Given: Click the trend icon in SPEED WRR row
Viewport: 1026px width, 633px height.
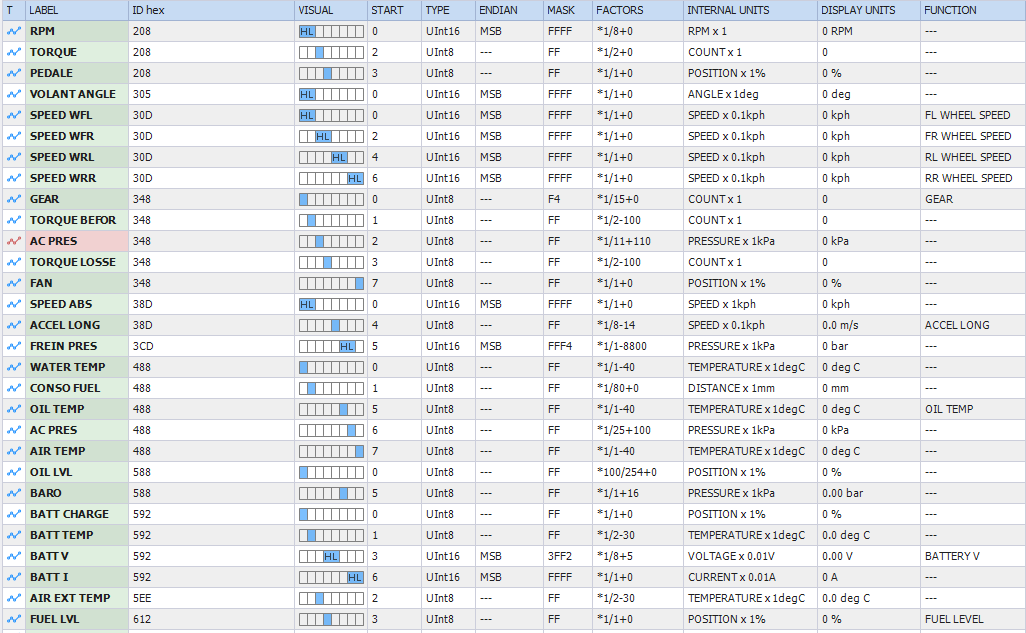Looking at the screenshot, I should 14,177.
